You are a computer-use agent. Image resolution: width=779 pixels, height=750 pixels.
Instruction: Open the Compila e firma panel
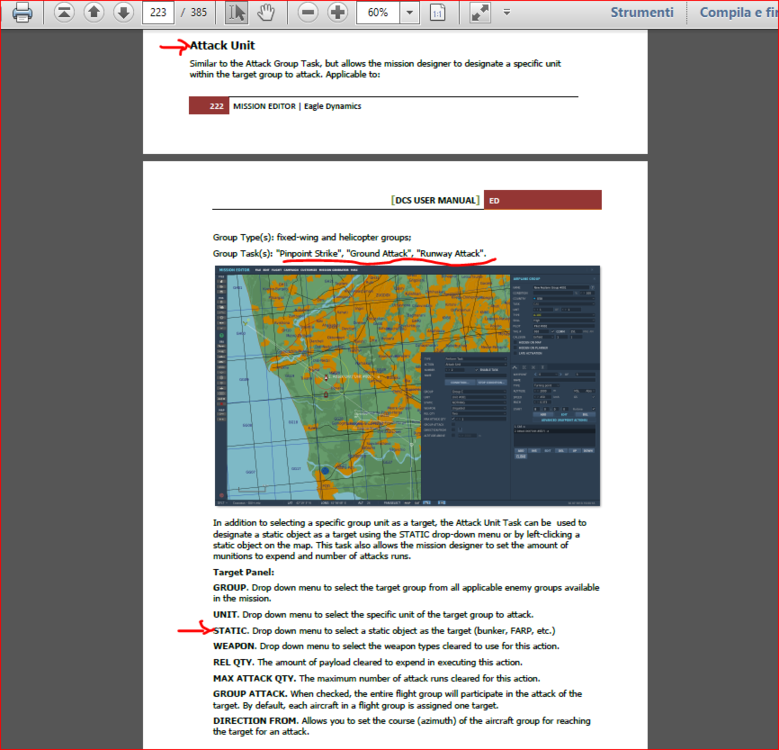click(739, 12)
